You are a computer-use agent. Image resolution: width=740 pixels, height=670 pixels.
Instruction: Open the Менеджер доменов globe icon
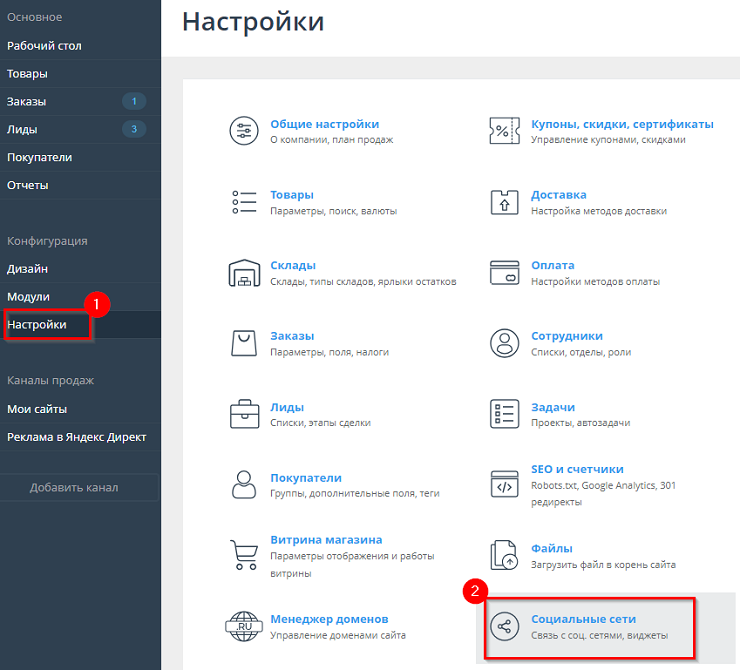[x=244, y=626]
